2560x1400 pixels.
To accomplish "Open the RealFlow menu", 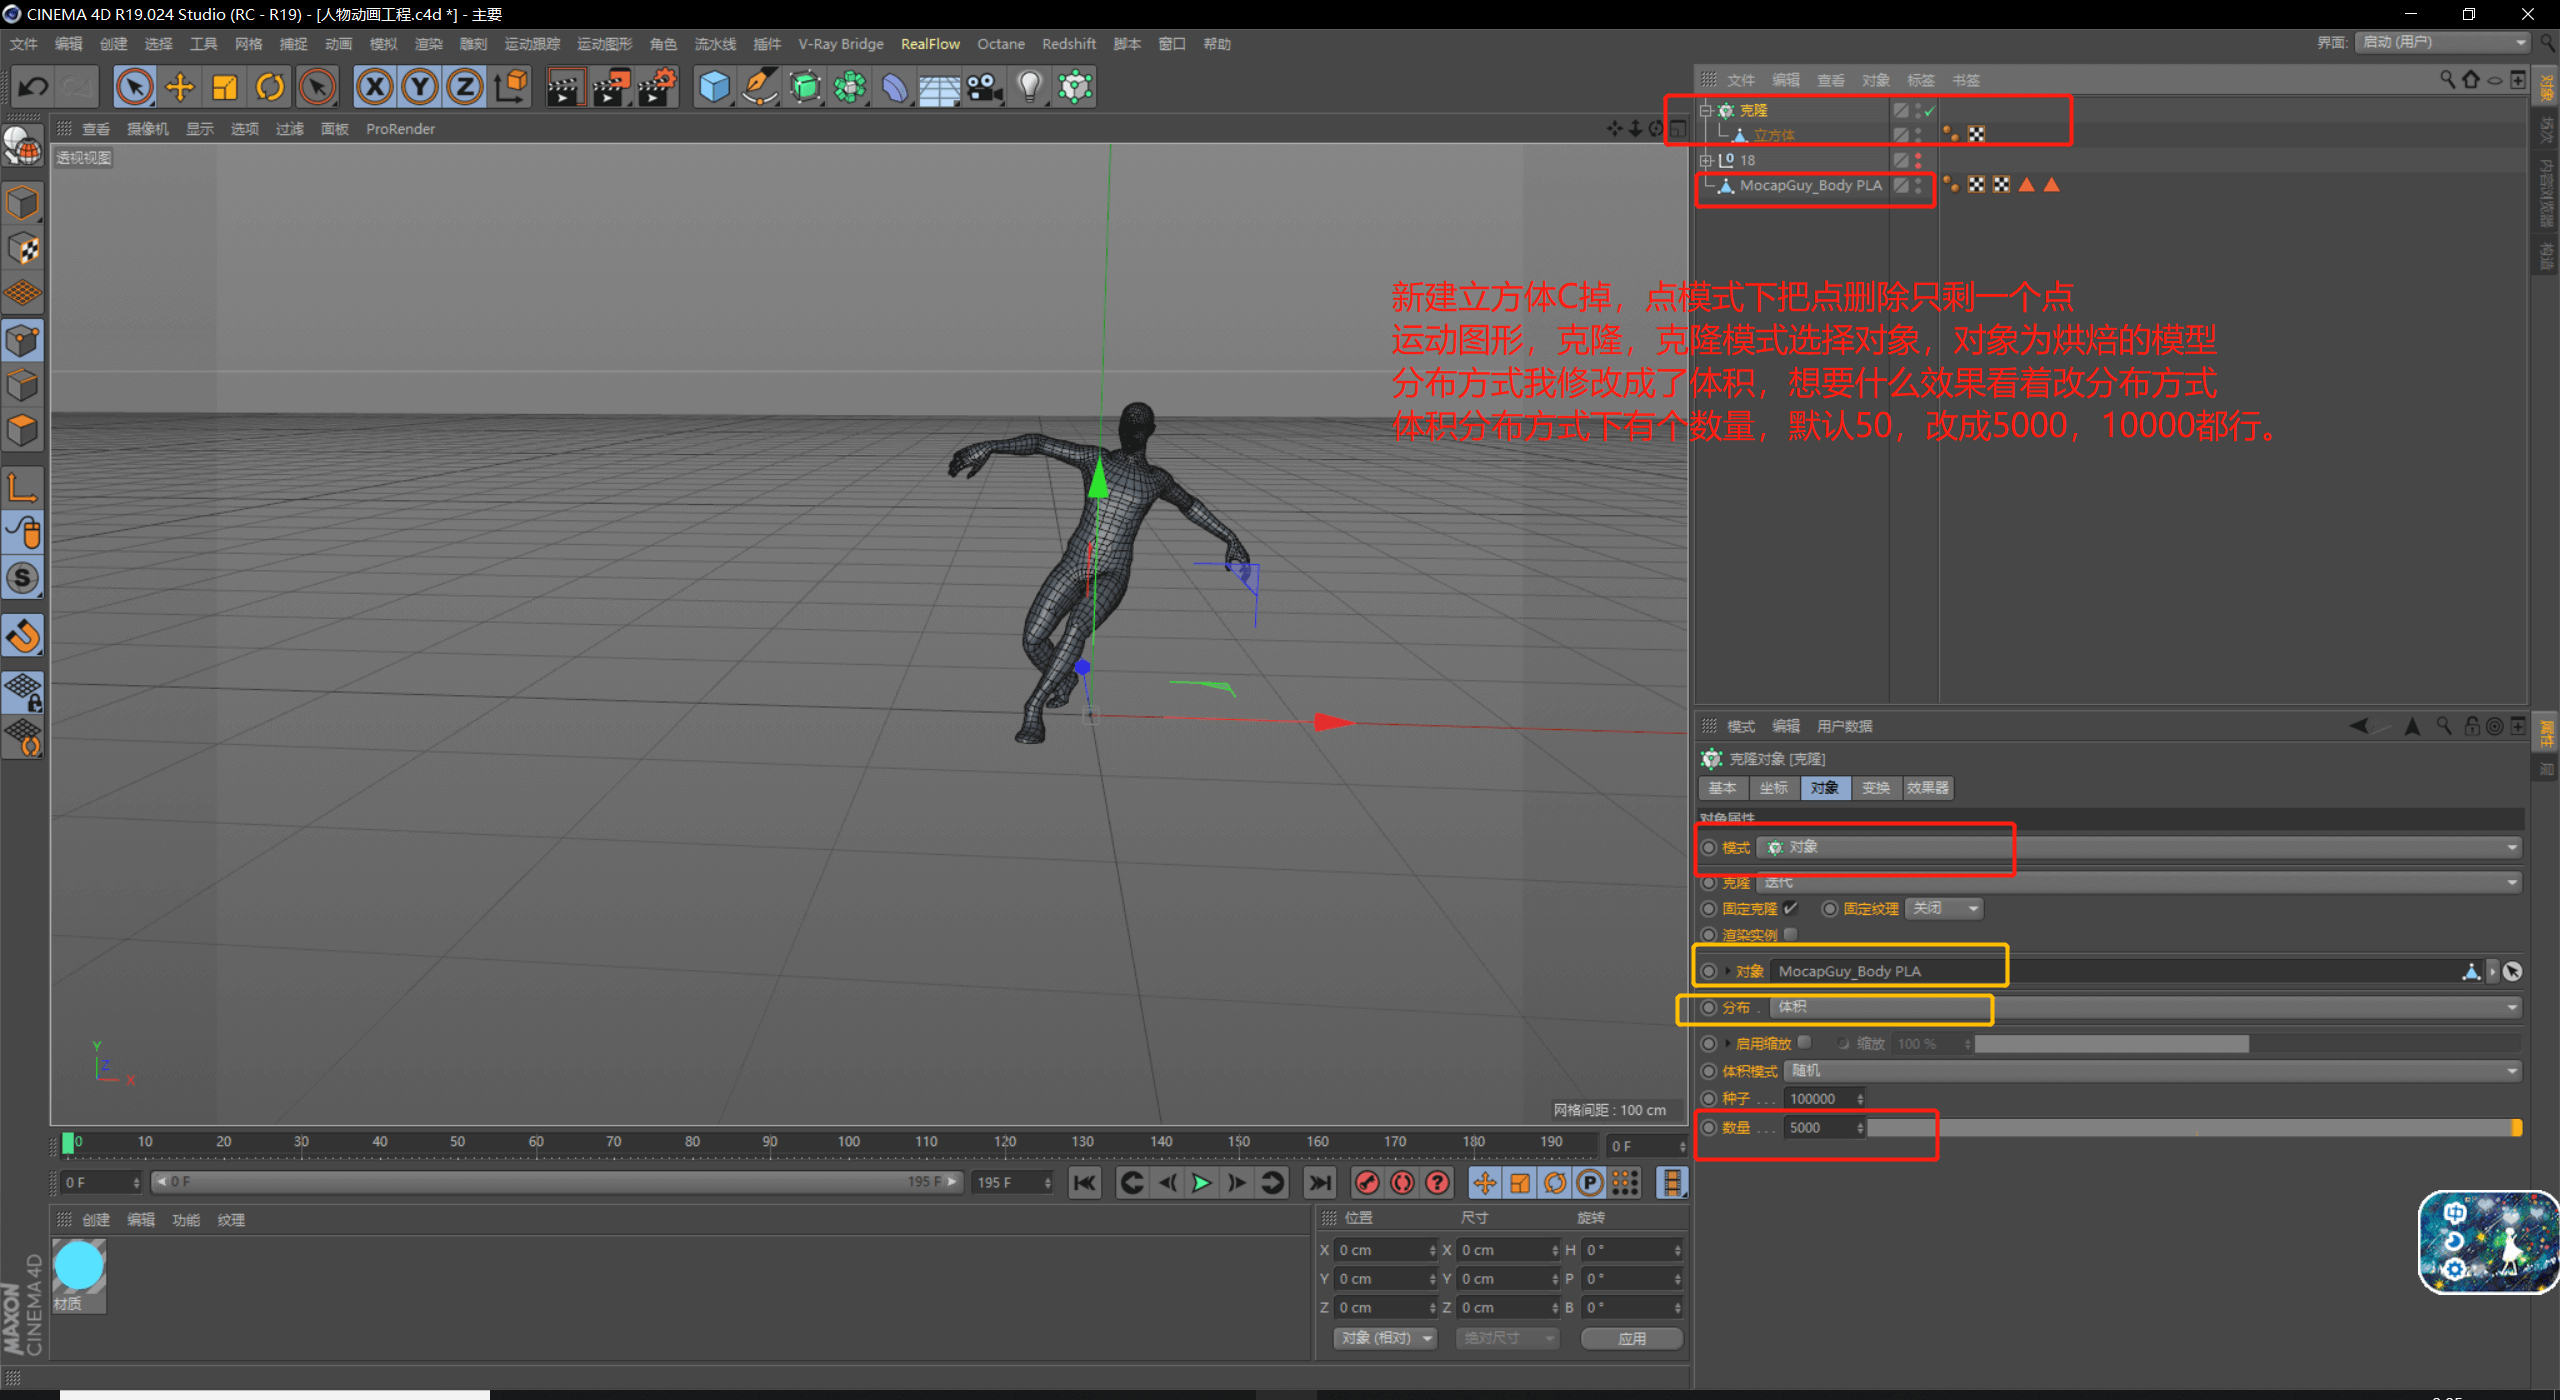I will coord(930,44).
